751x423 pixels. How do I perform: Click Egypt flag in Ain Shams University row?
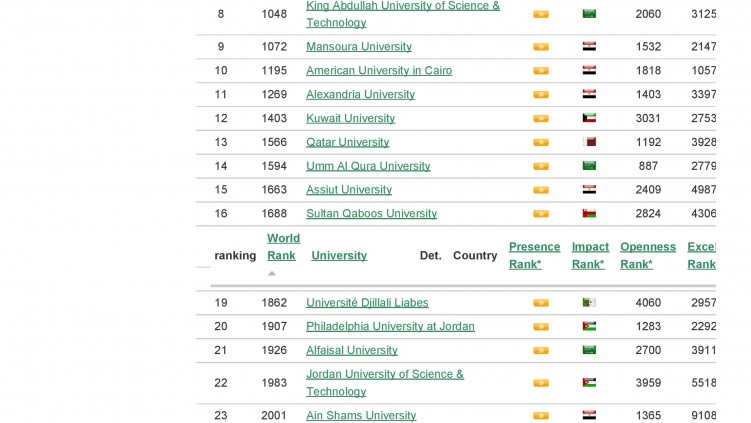click(589, 415)
